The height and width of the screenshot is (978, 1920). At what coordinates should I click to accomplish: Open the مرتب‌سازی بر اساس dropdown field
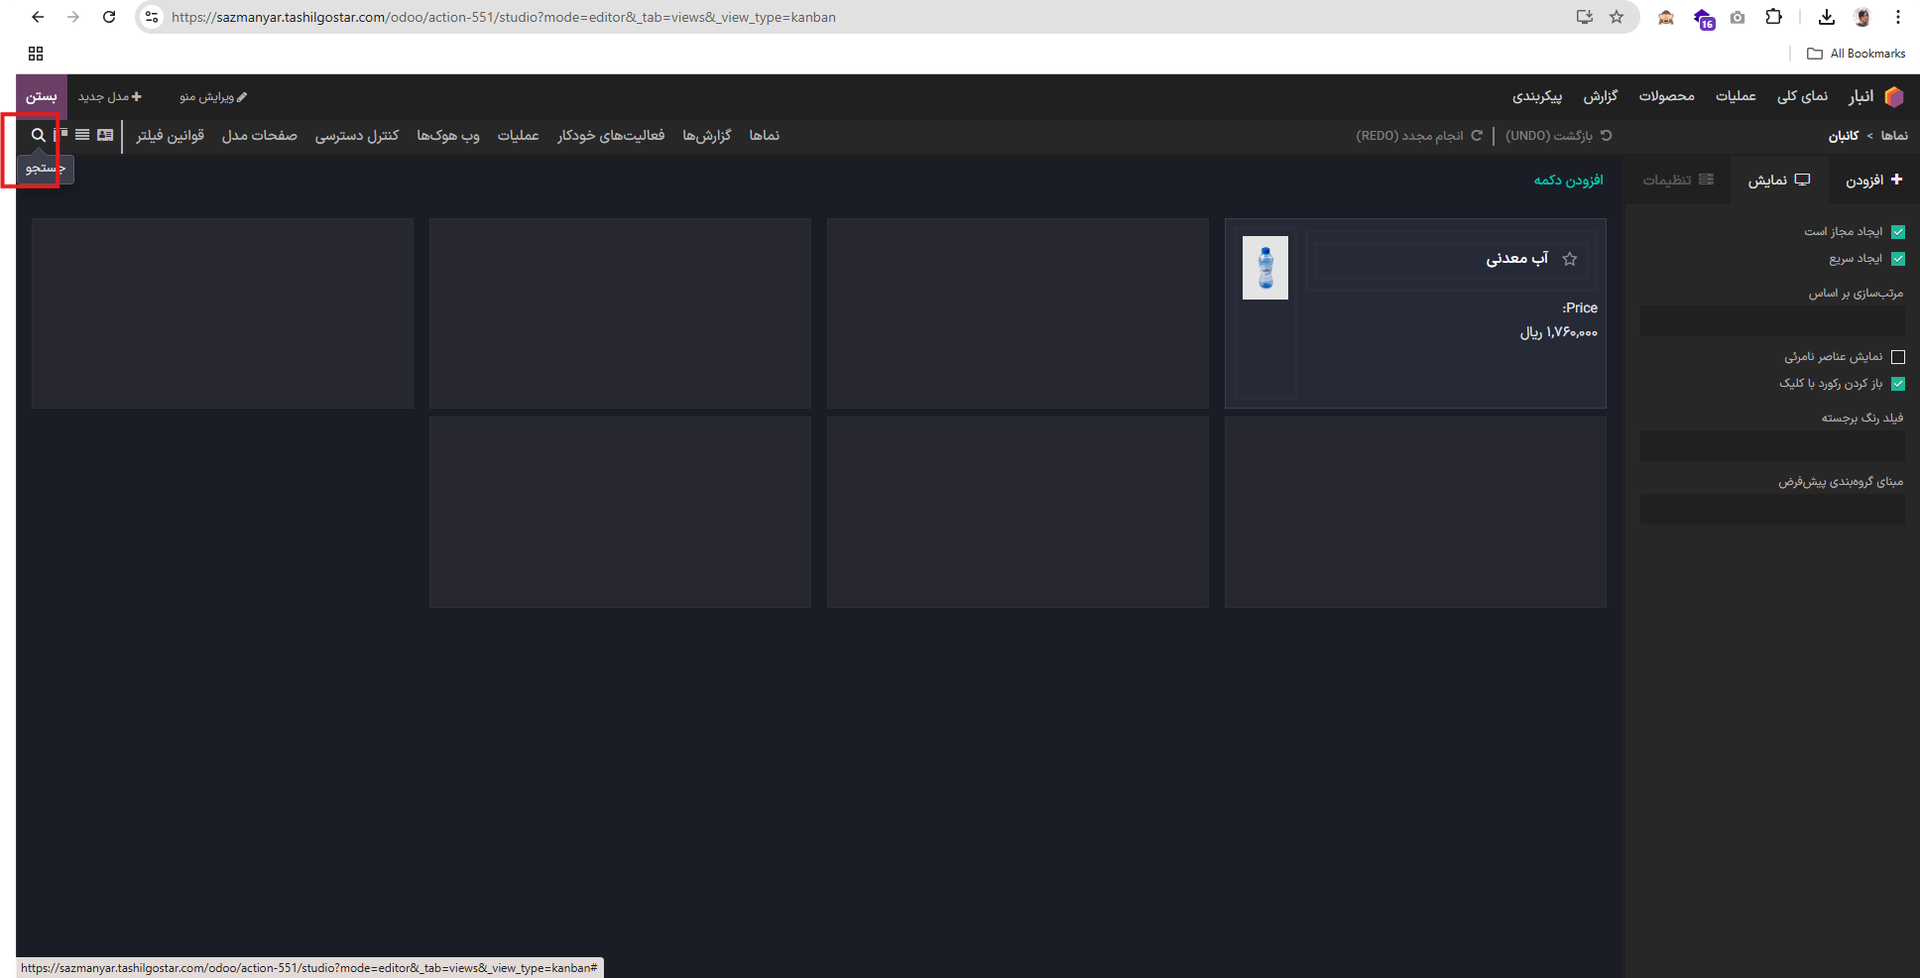(x=1771, y=321)
